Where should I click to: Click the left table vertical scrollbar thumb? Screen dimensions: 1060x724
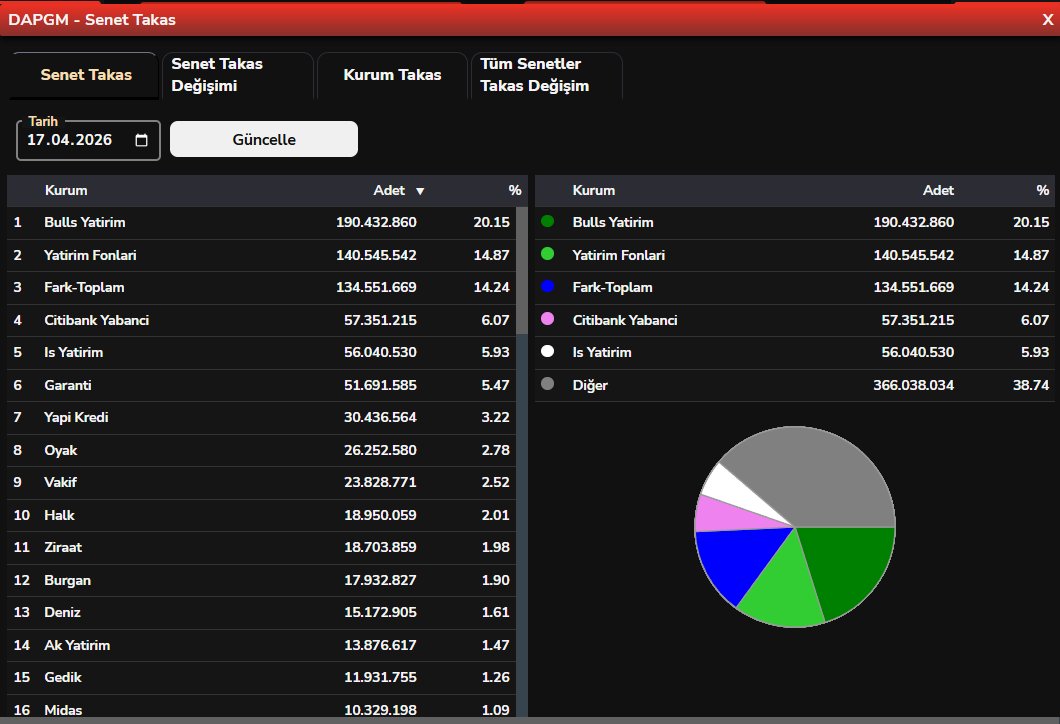click(x=522, y=270)
